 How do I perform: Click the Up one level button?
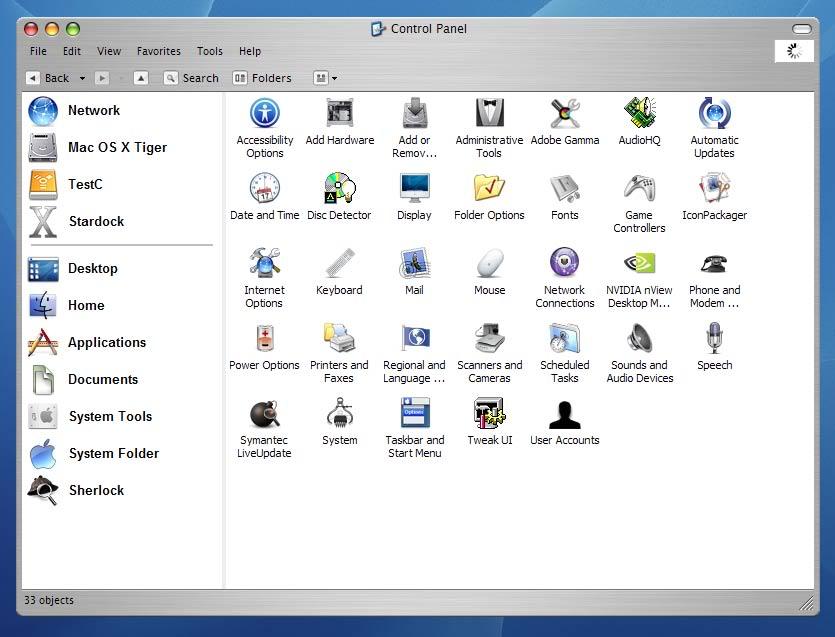141,78
